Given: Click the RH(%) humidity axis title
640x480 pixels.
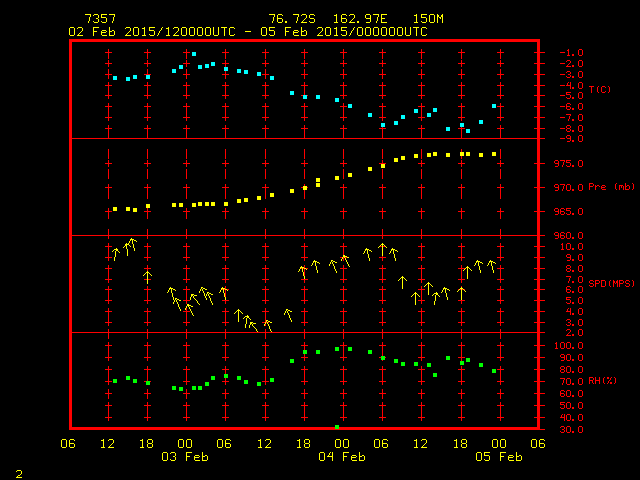Looking at the screenshot, I should (603, 381).
